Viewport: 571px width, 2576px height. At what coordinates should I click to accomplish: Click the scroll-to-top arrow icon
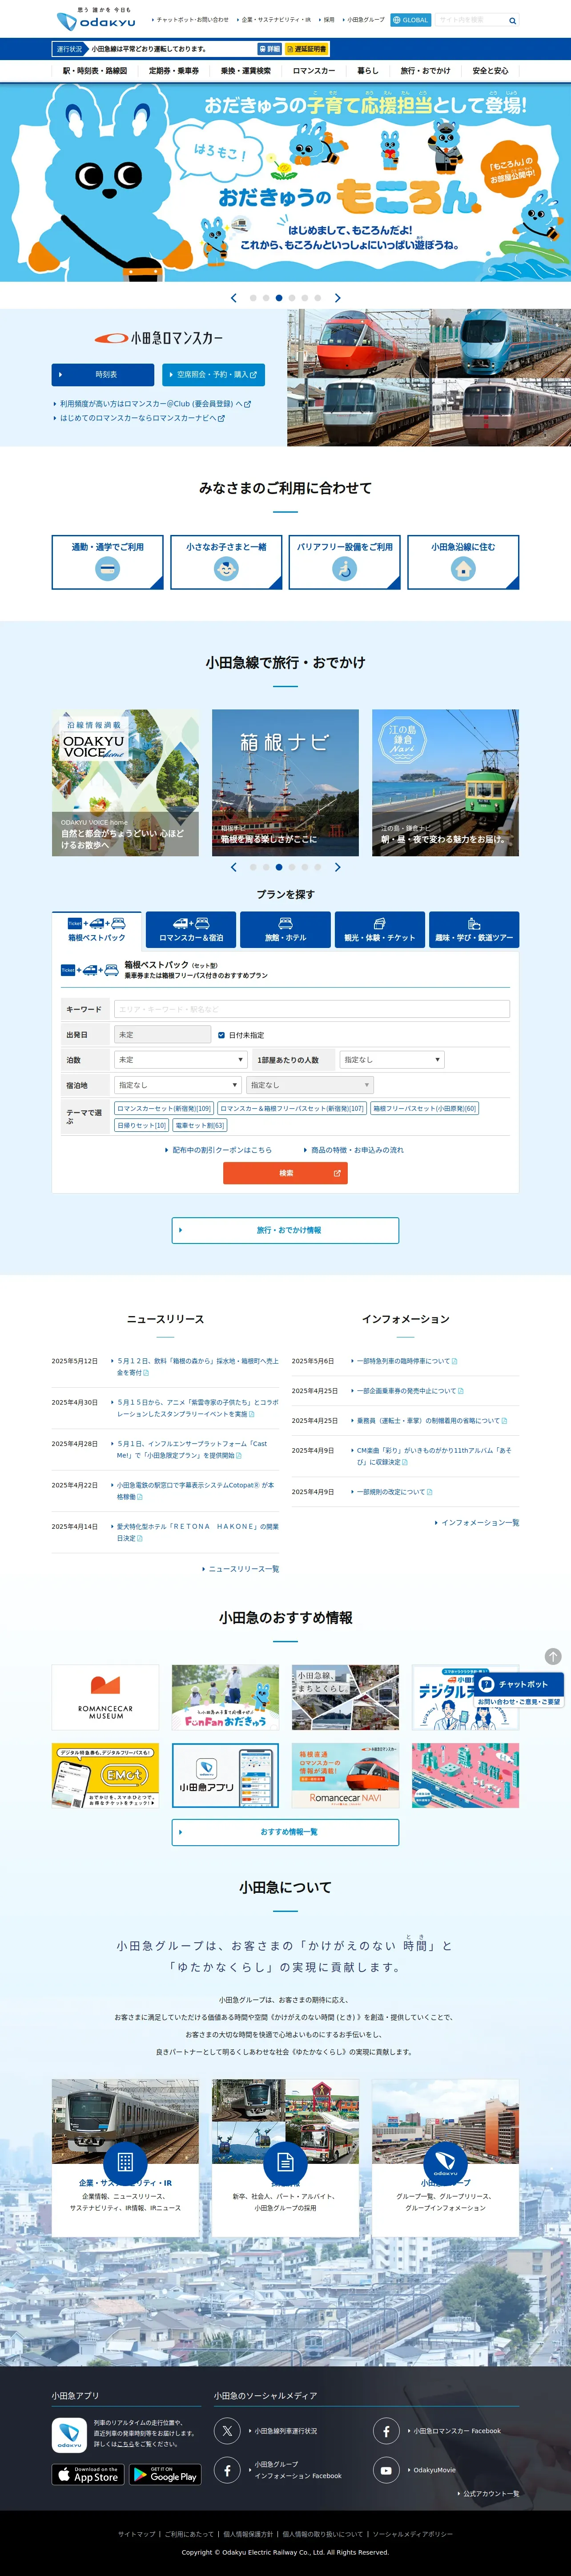(553, 1657)
